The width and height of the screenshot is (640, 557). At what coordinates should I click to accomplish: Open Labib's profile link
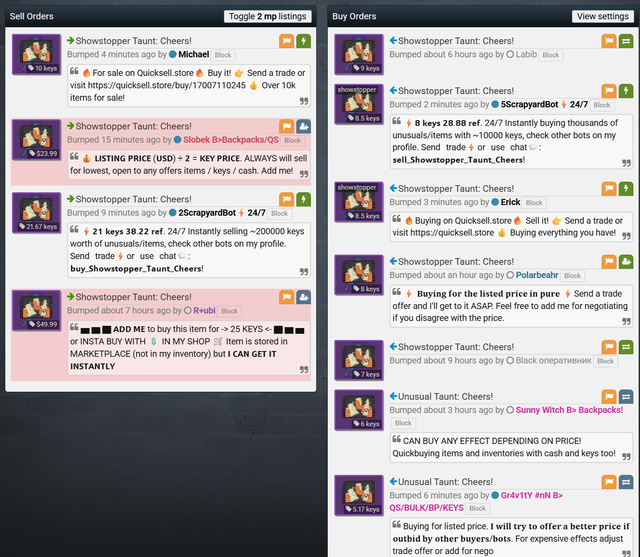point(526,55)
